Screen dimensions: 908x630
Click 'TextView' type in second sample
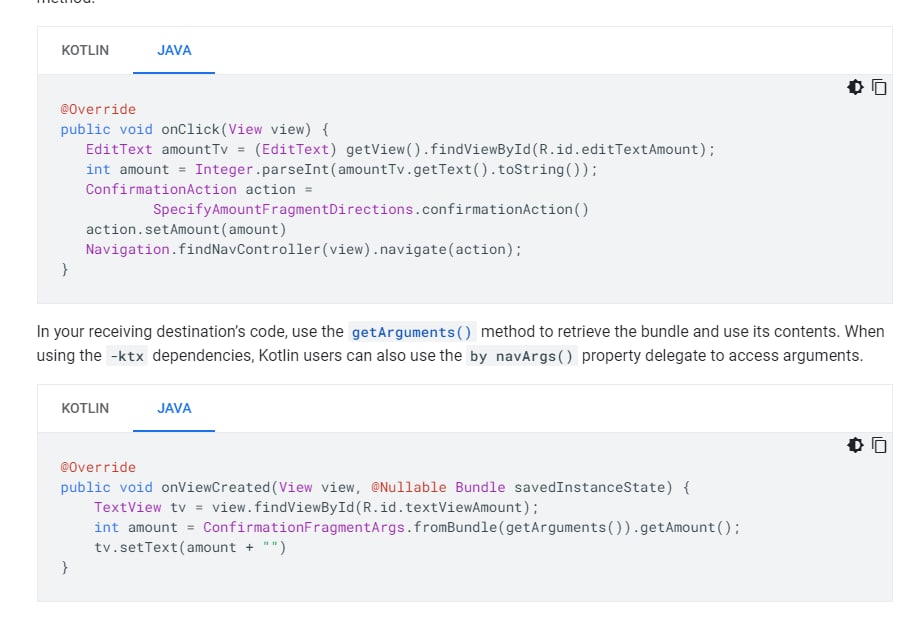click(x=127, y=507)
